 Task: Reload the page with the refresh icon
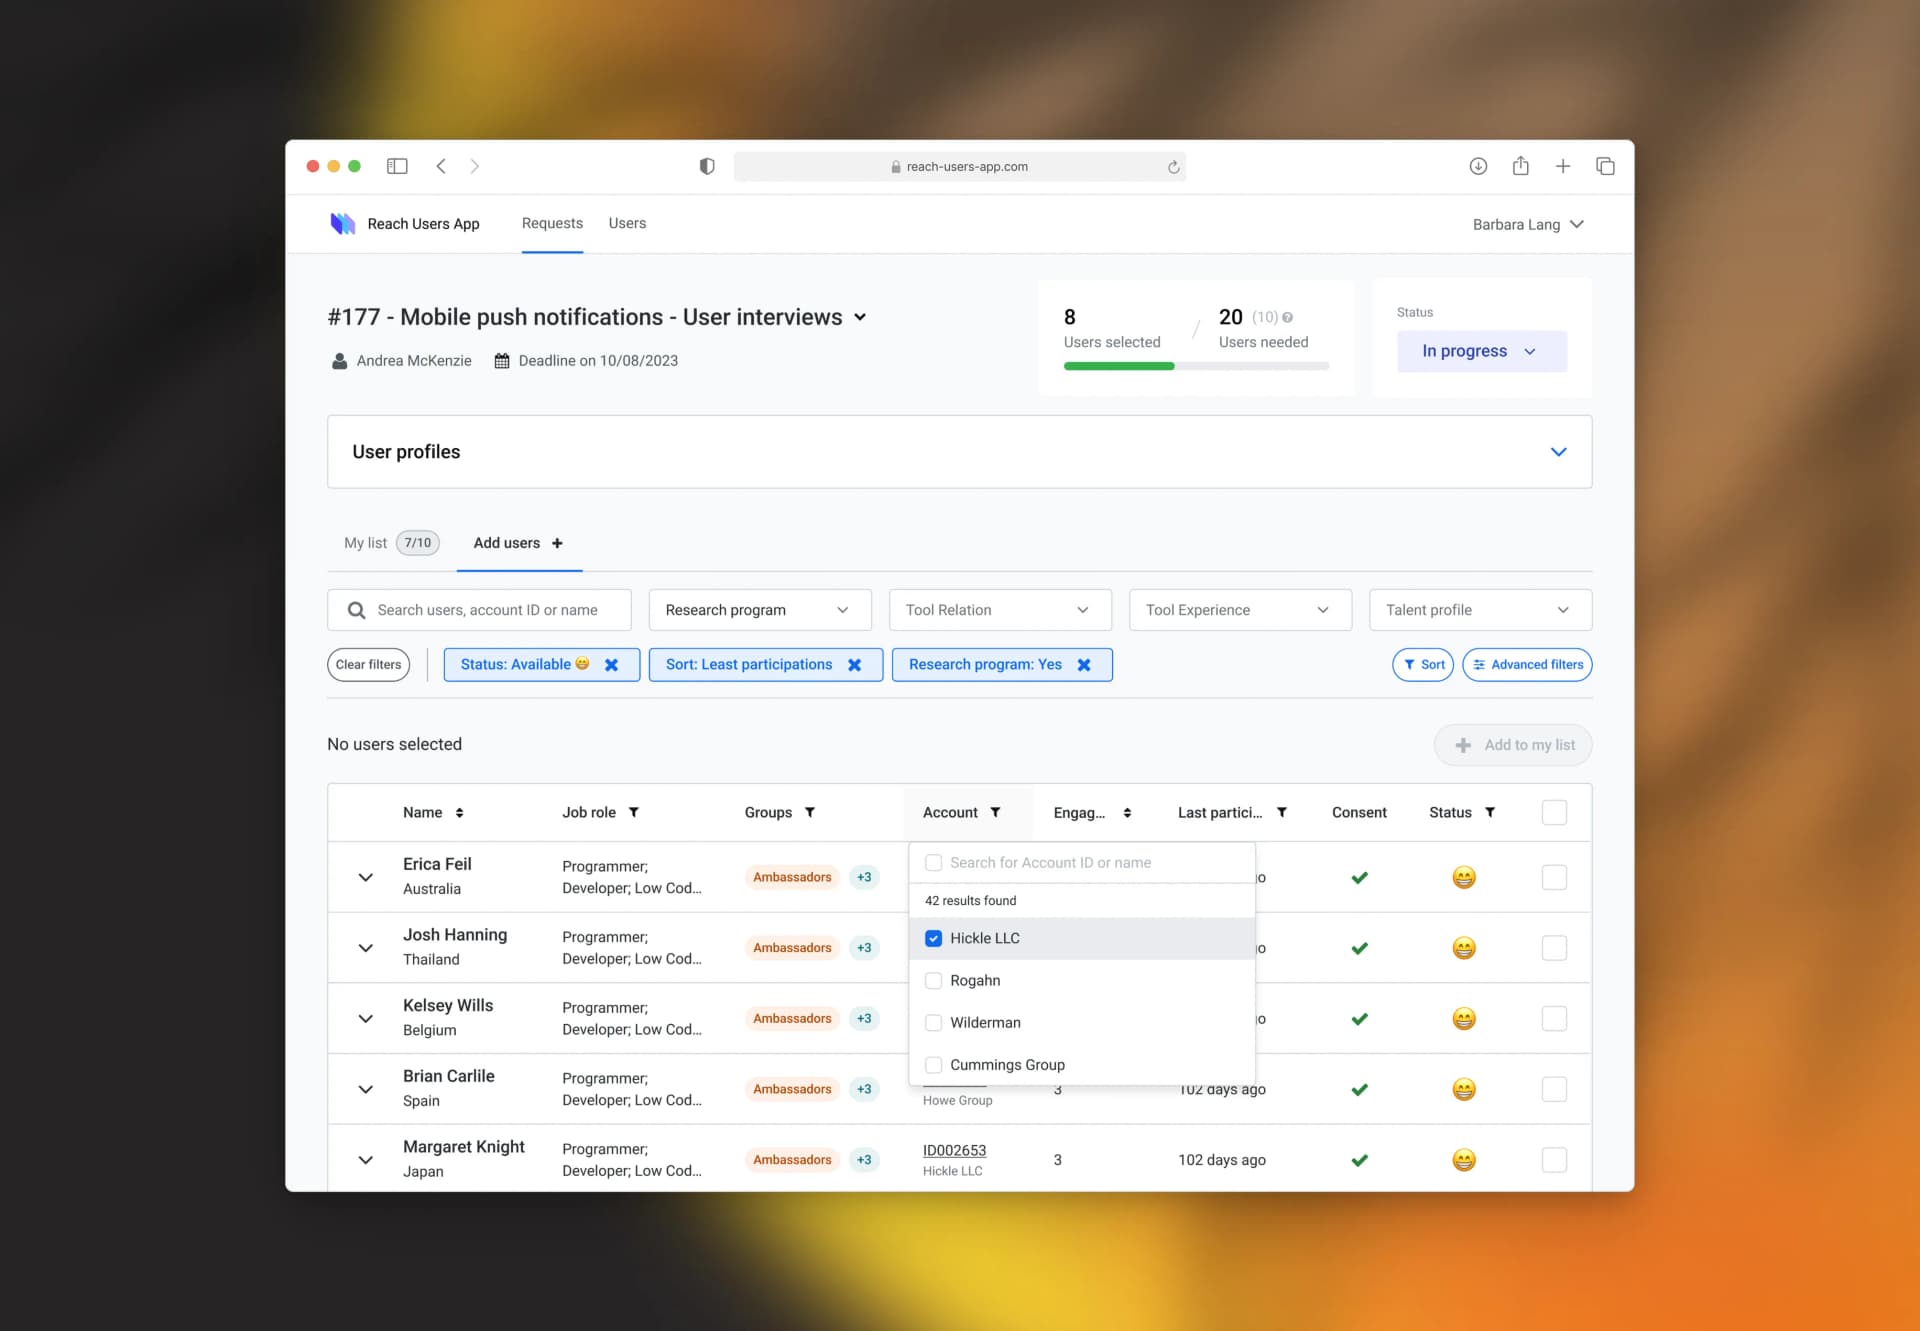pos(1174,167)
